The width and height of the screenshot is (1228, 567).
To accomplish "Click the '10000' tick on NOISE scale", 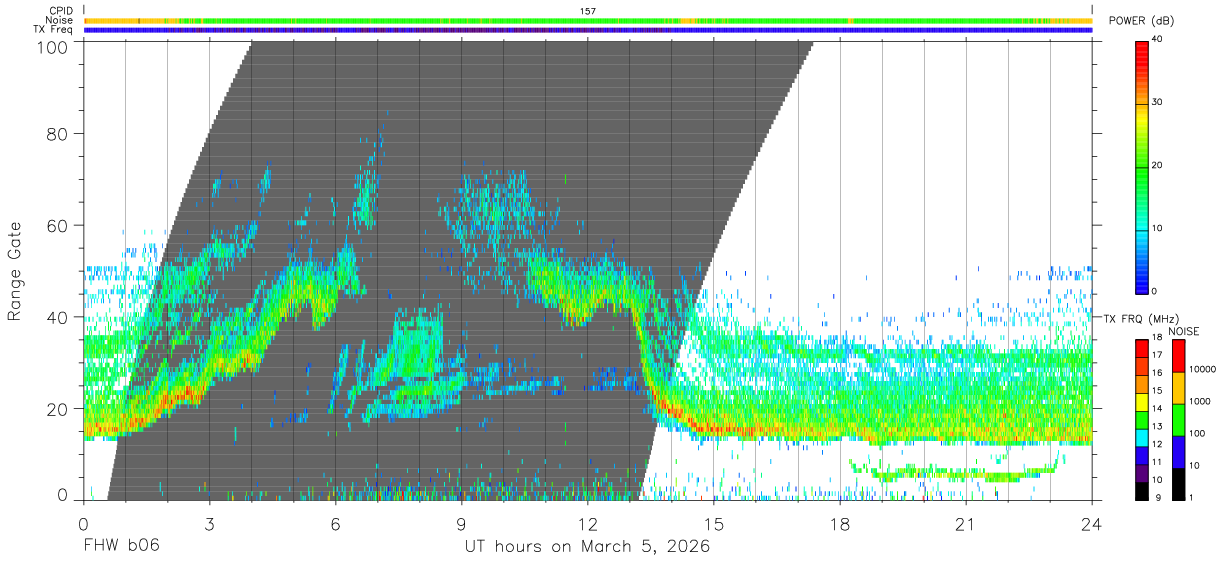I will point(1203,370).
